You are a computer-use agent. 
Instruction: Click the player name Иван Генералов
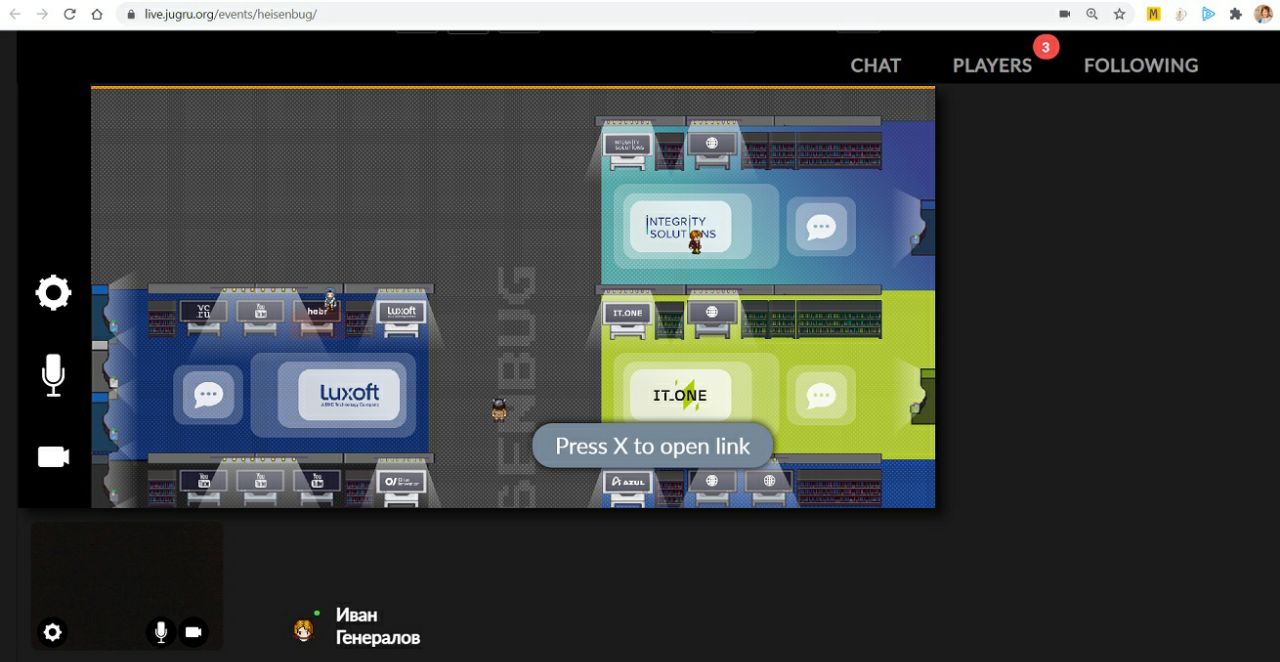[377, 626]
